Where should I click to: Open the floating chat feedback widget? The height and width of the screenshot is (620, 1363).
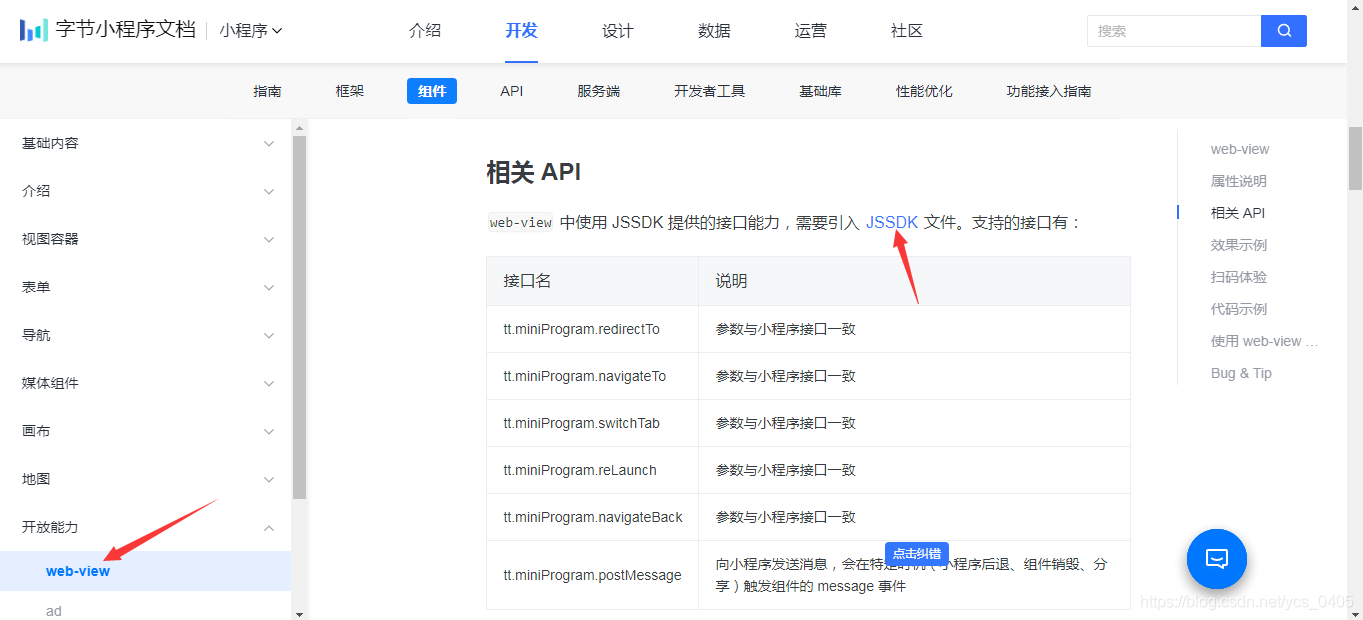(1216, 559)
